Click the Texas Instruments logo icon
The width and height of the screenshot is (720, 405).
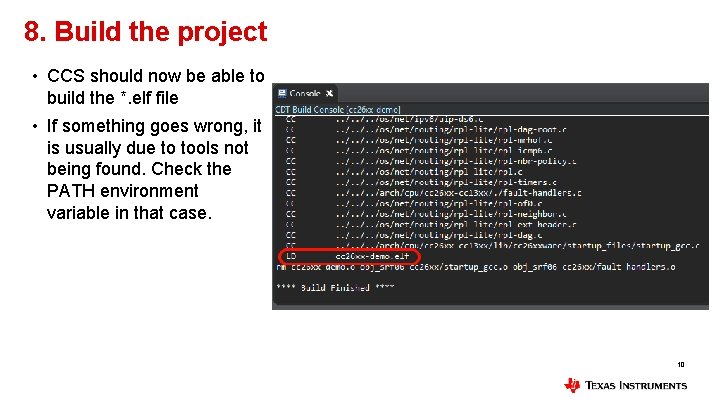572,385
